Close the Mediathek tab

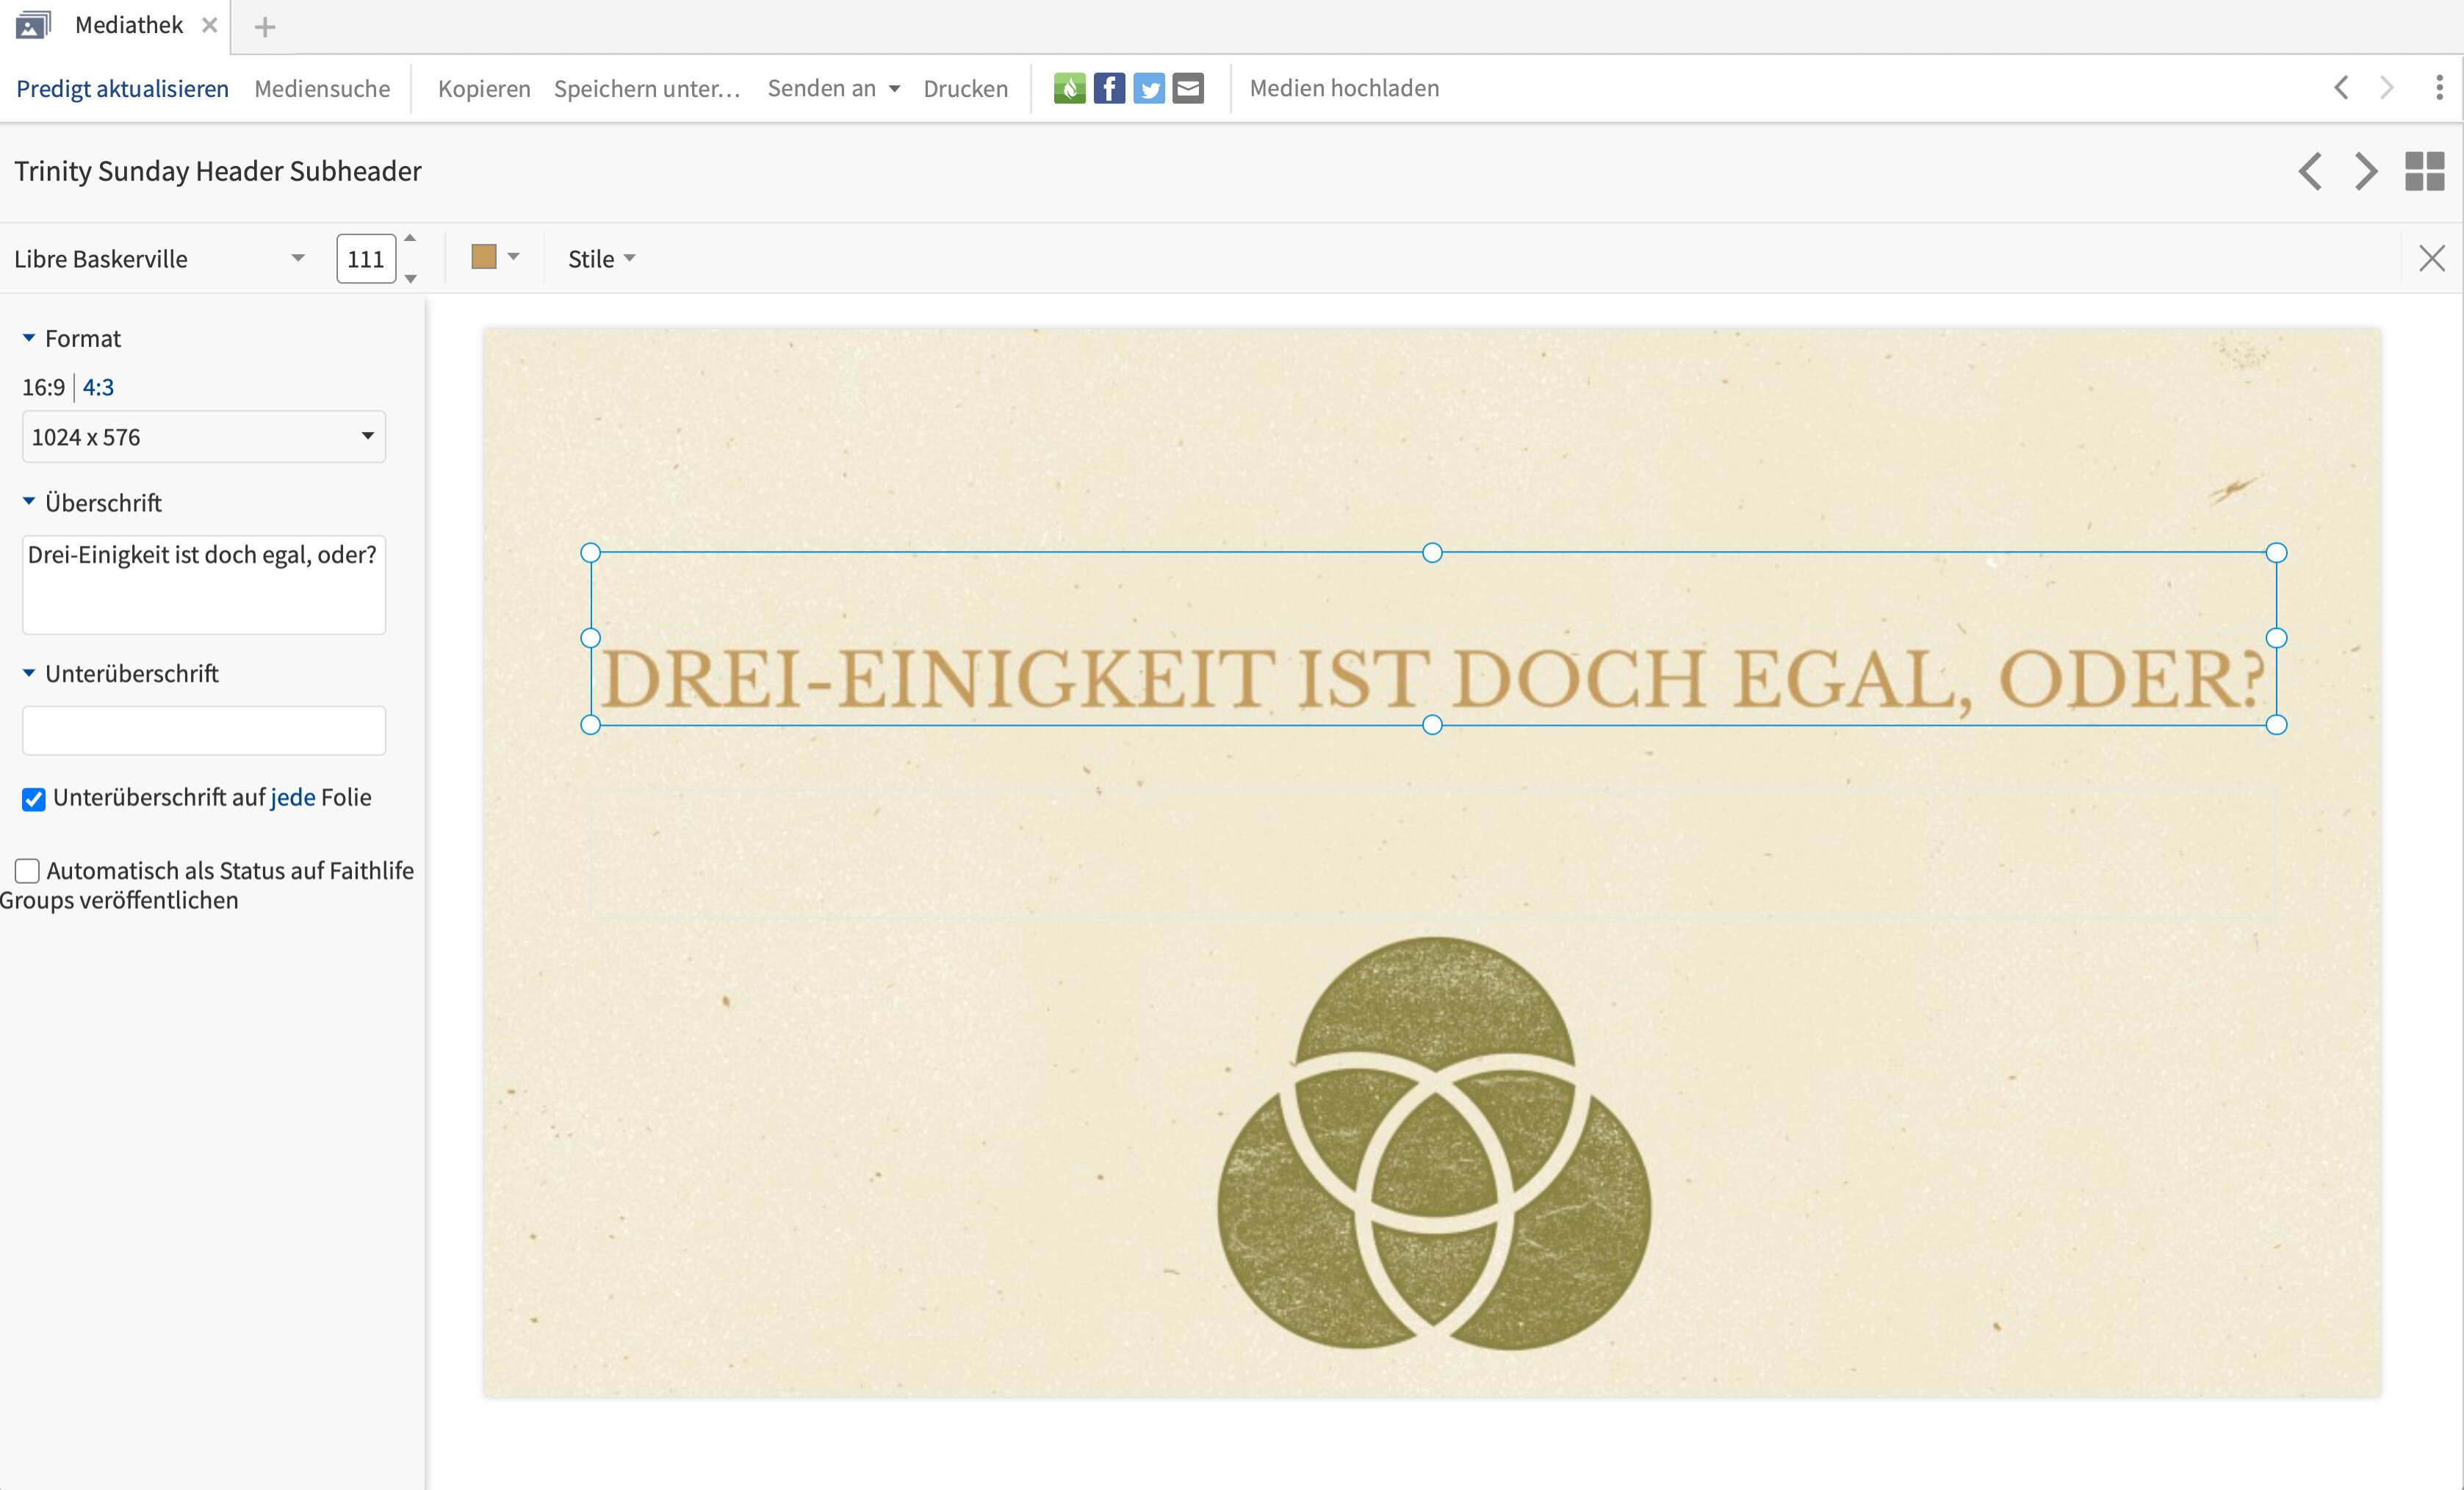click(x=209, y=25)
